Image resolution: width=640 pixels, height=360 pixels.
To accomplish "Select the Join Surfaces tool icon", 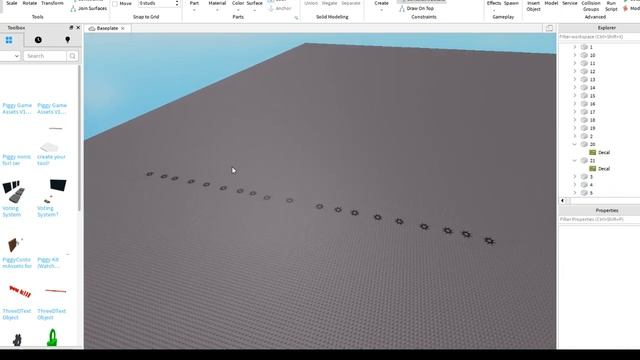I will tap(73, 9).
